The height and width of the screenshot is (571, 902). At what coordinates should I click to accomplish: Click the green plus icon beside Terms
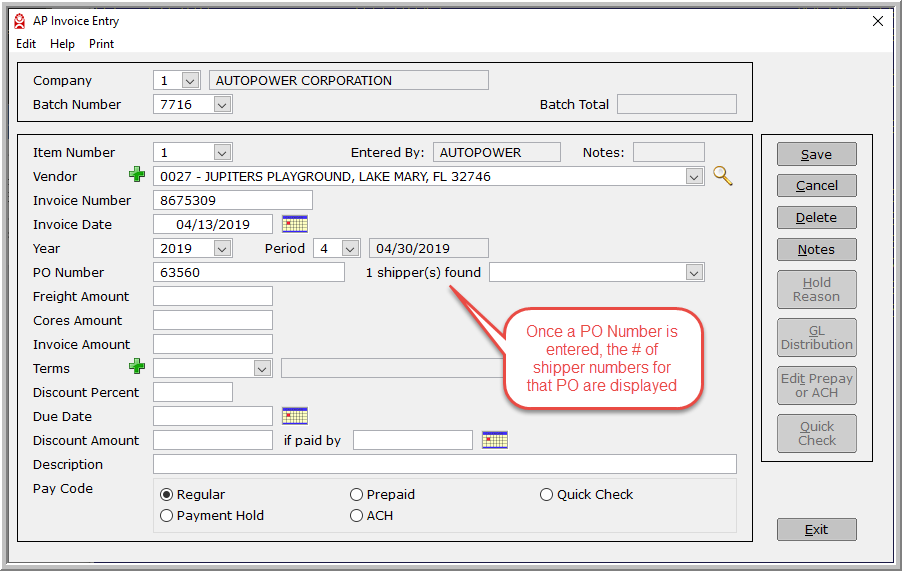137,368
